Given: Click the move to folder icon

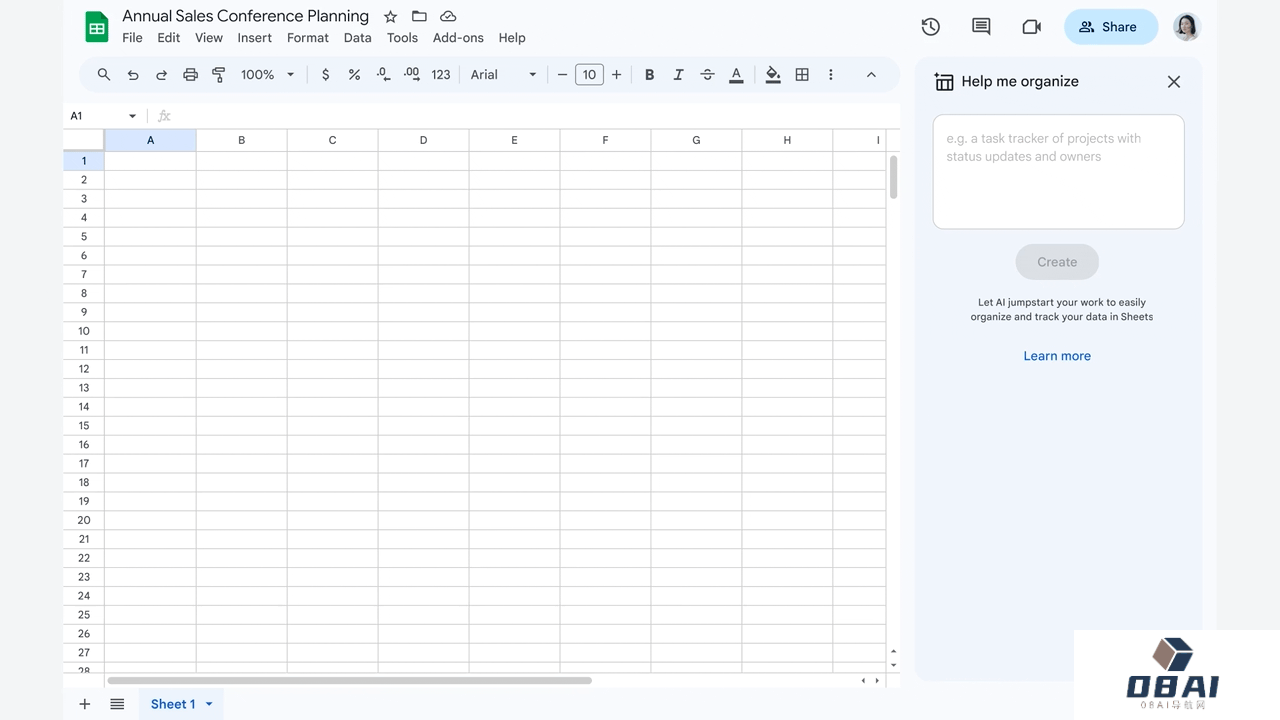Looking at the screenshot, I should (x=419, y=17).
